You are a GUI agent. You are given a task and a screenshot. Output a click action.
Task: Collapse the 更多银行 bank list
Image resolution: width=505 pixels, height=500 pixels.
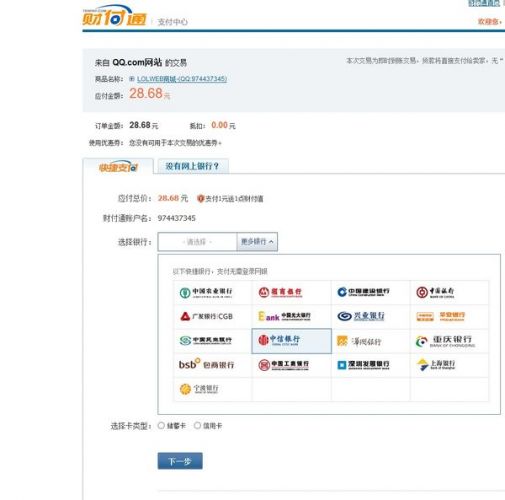257,242
